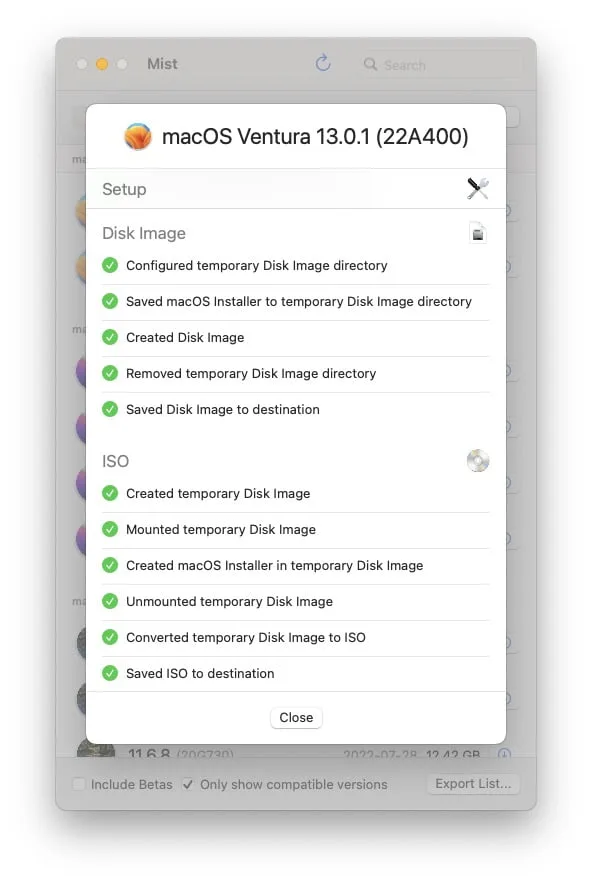Screen dimensions: 592x884
Task: Click the Setup tools icon
Action: click(478, 189)
